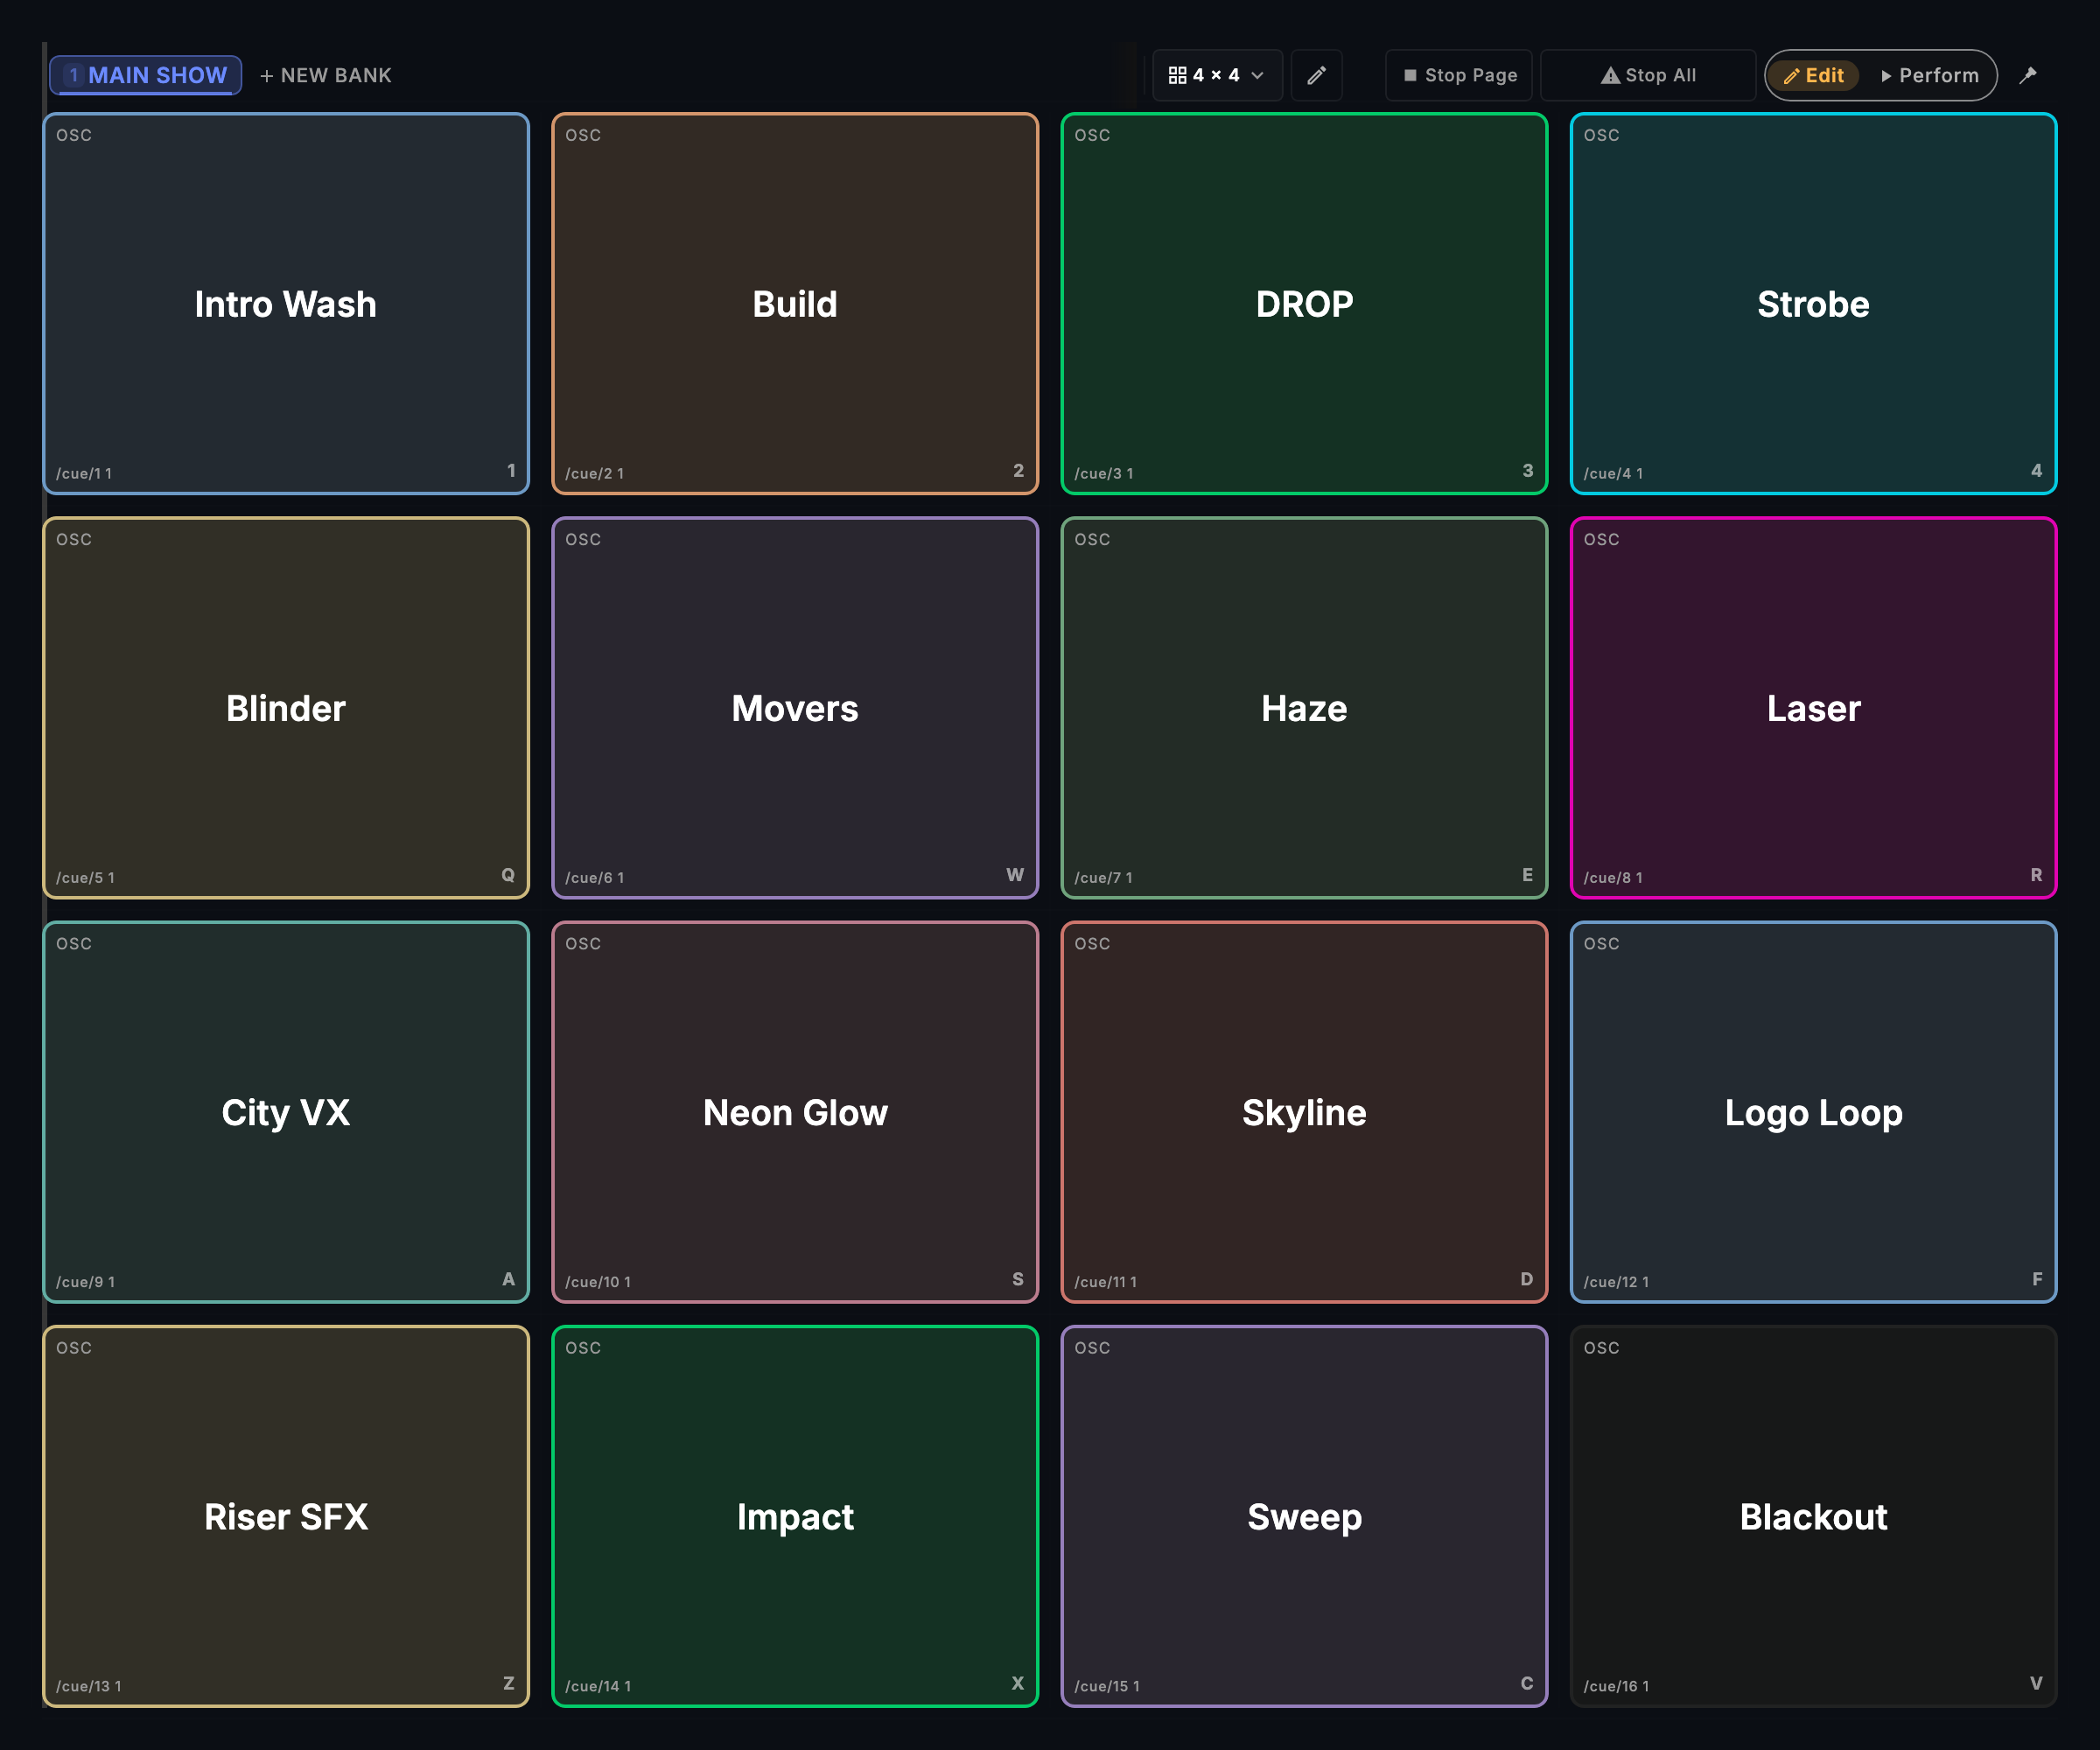Image resolution: width=2100 pixels, height=1750 pixels.
Task: Switch to Perform mode
Action: pos(1929,75)
